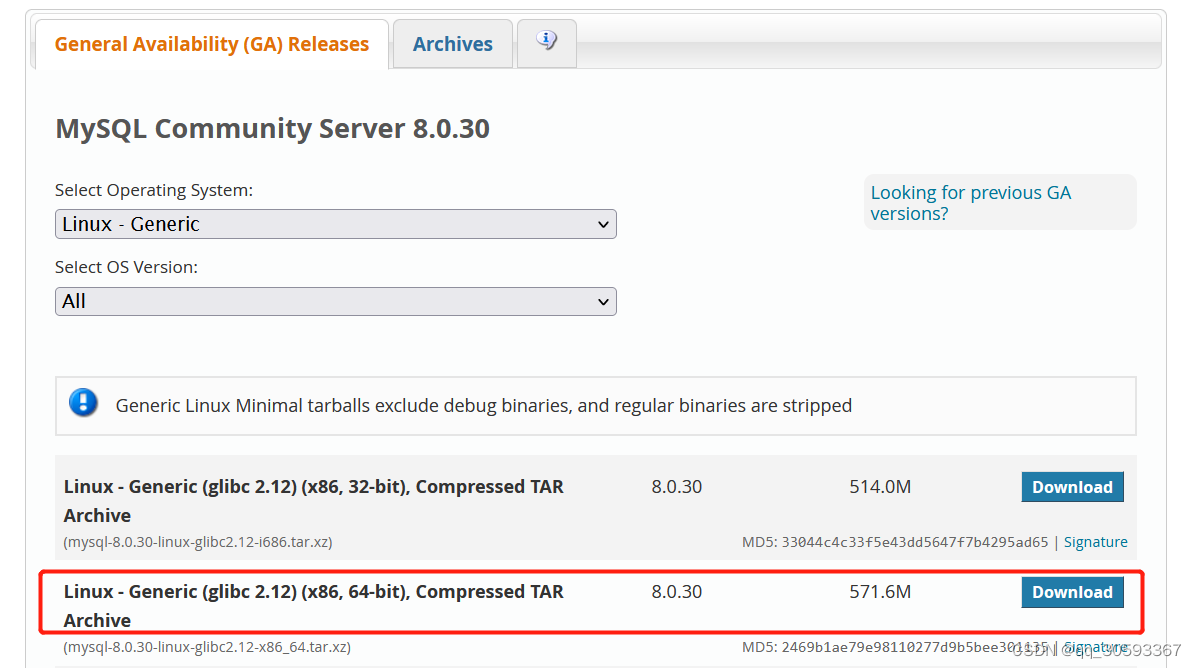Switch to the Archives tab
The width and height of the screenshot is (1197, 668).
coord(453,44)
